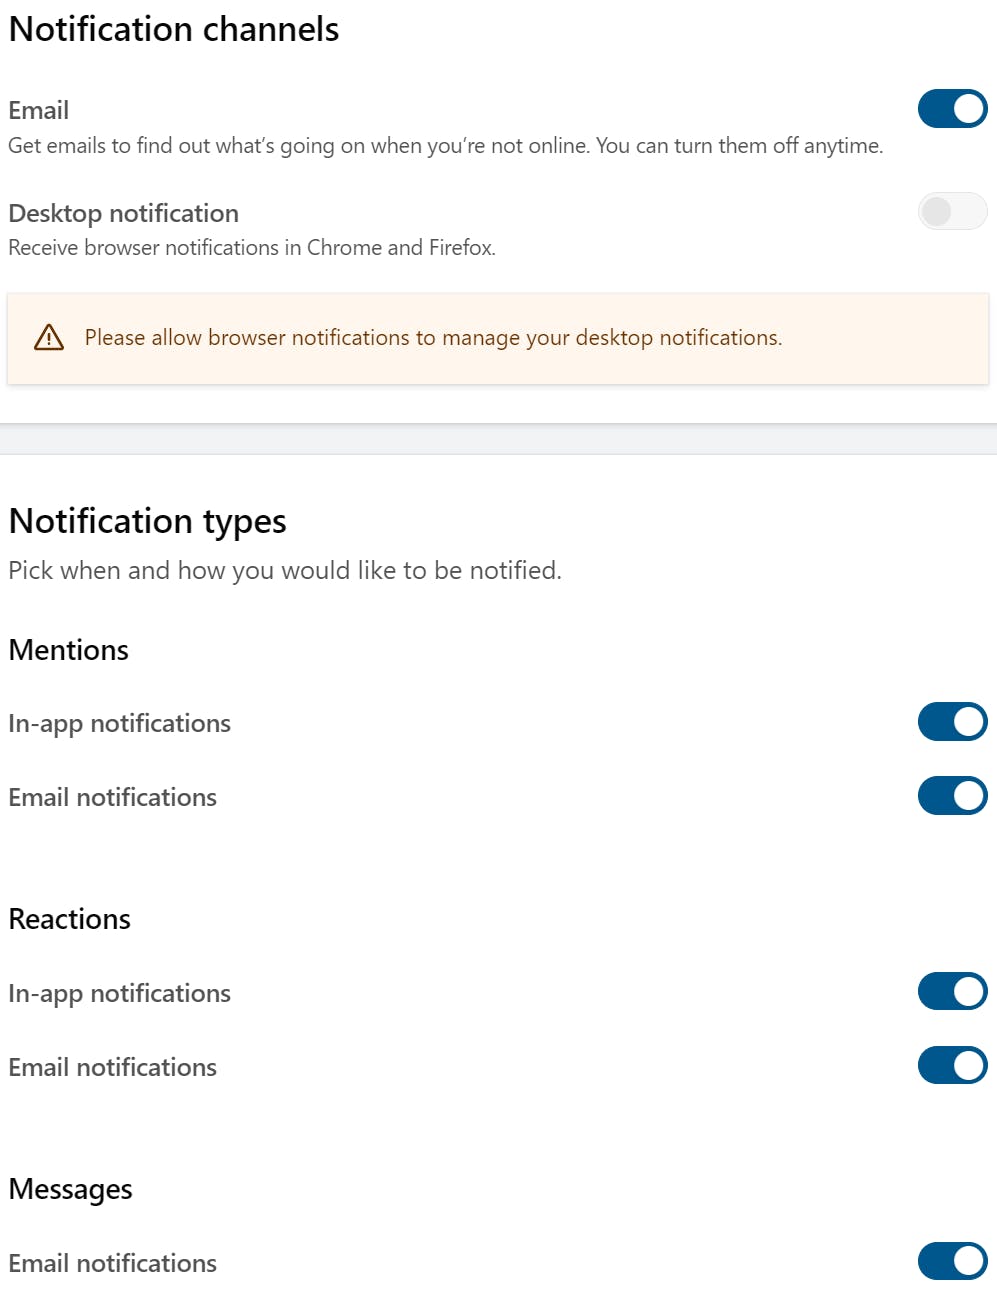Click the Notification channels heading
Screen dimensions: 997x1301
click(174, 30)
